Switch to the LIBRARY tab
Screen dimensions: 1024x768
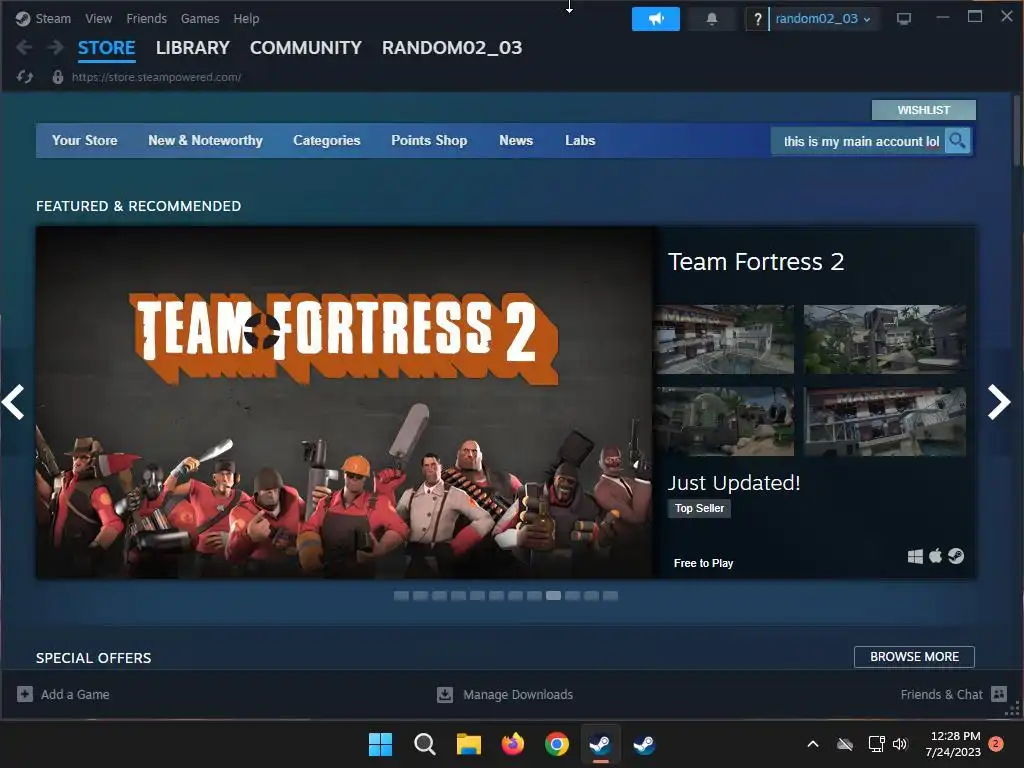[x=193, y=48]
